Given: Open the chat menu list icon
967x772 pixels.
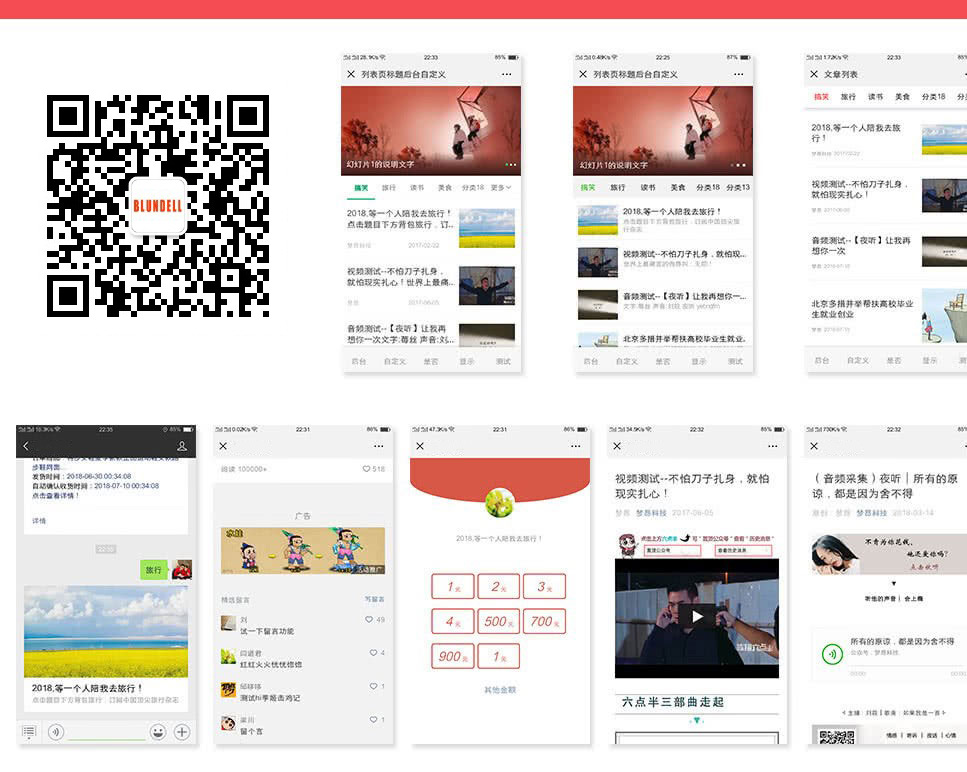Looking at the screenshot, I should click(x=29, y=732).
